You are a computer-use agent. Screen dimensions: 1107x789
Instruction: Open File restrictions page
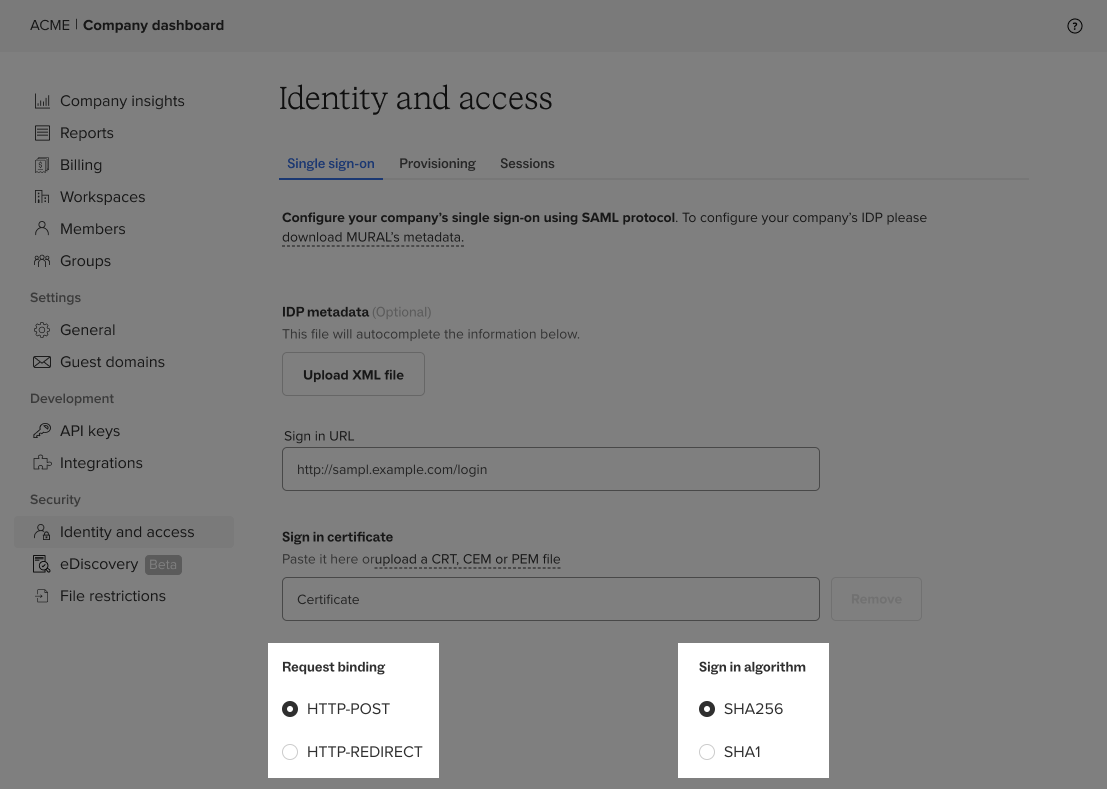pyautogui.click(x=113, y=596)
